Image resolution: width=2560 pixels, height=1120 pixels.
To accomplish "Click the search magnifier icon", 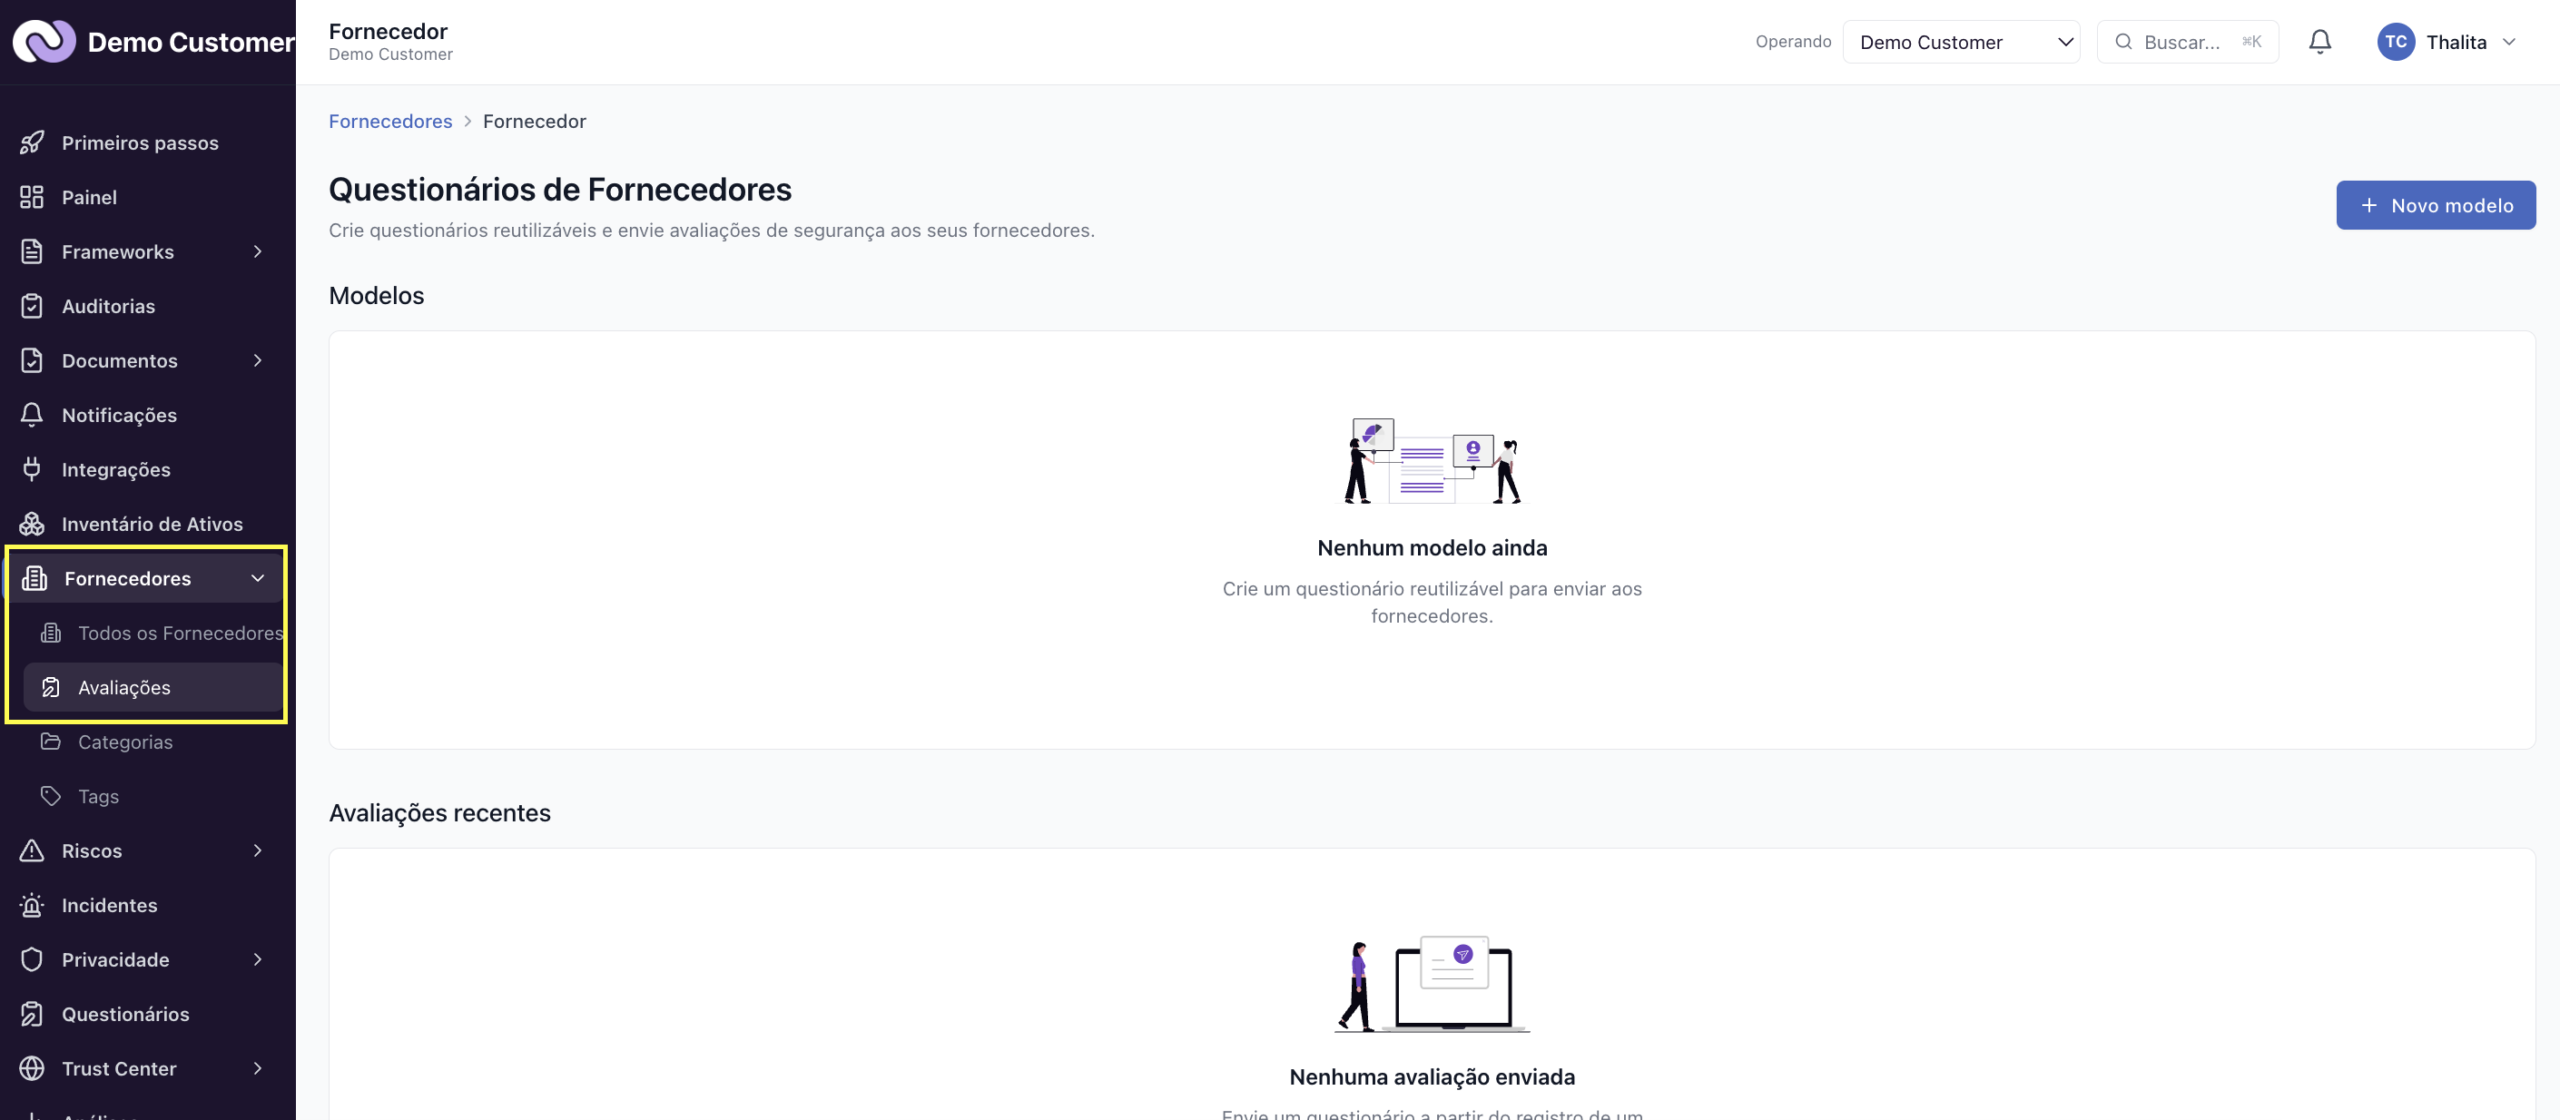I will [x=2123, y=41].
